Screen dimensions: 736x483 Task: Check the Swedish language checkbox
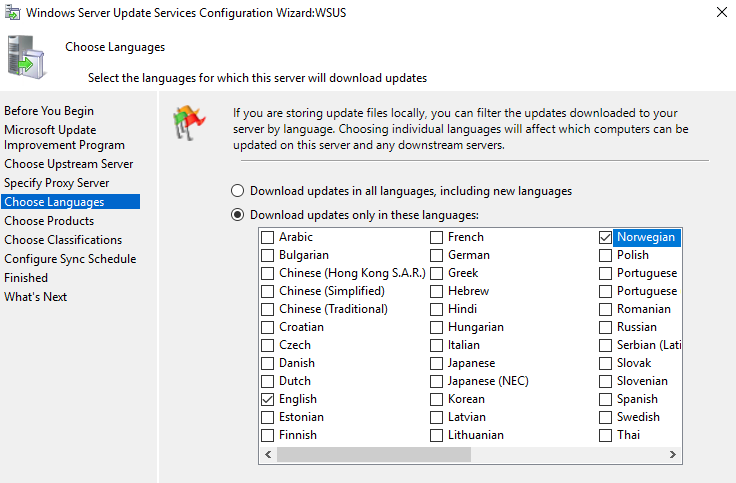[x=606, y=417]
